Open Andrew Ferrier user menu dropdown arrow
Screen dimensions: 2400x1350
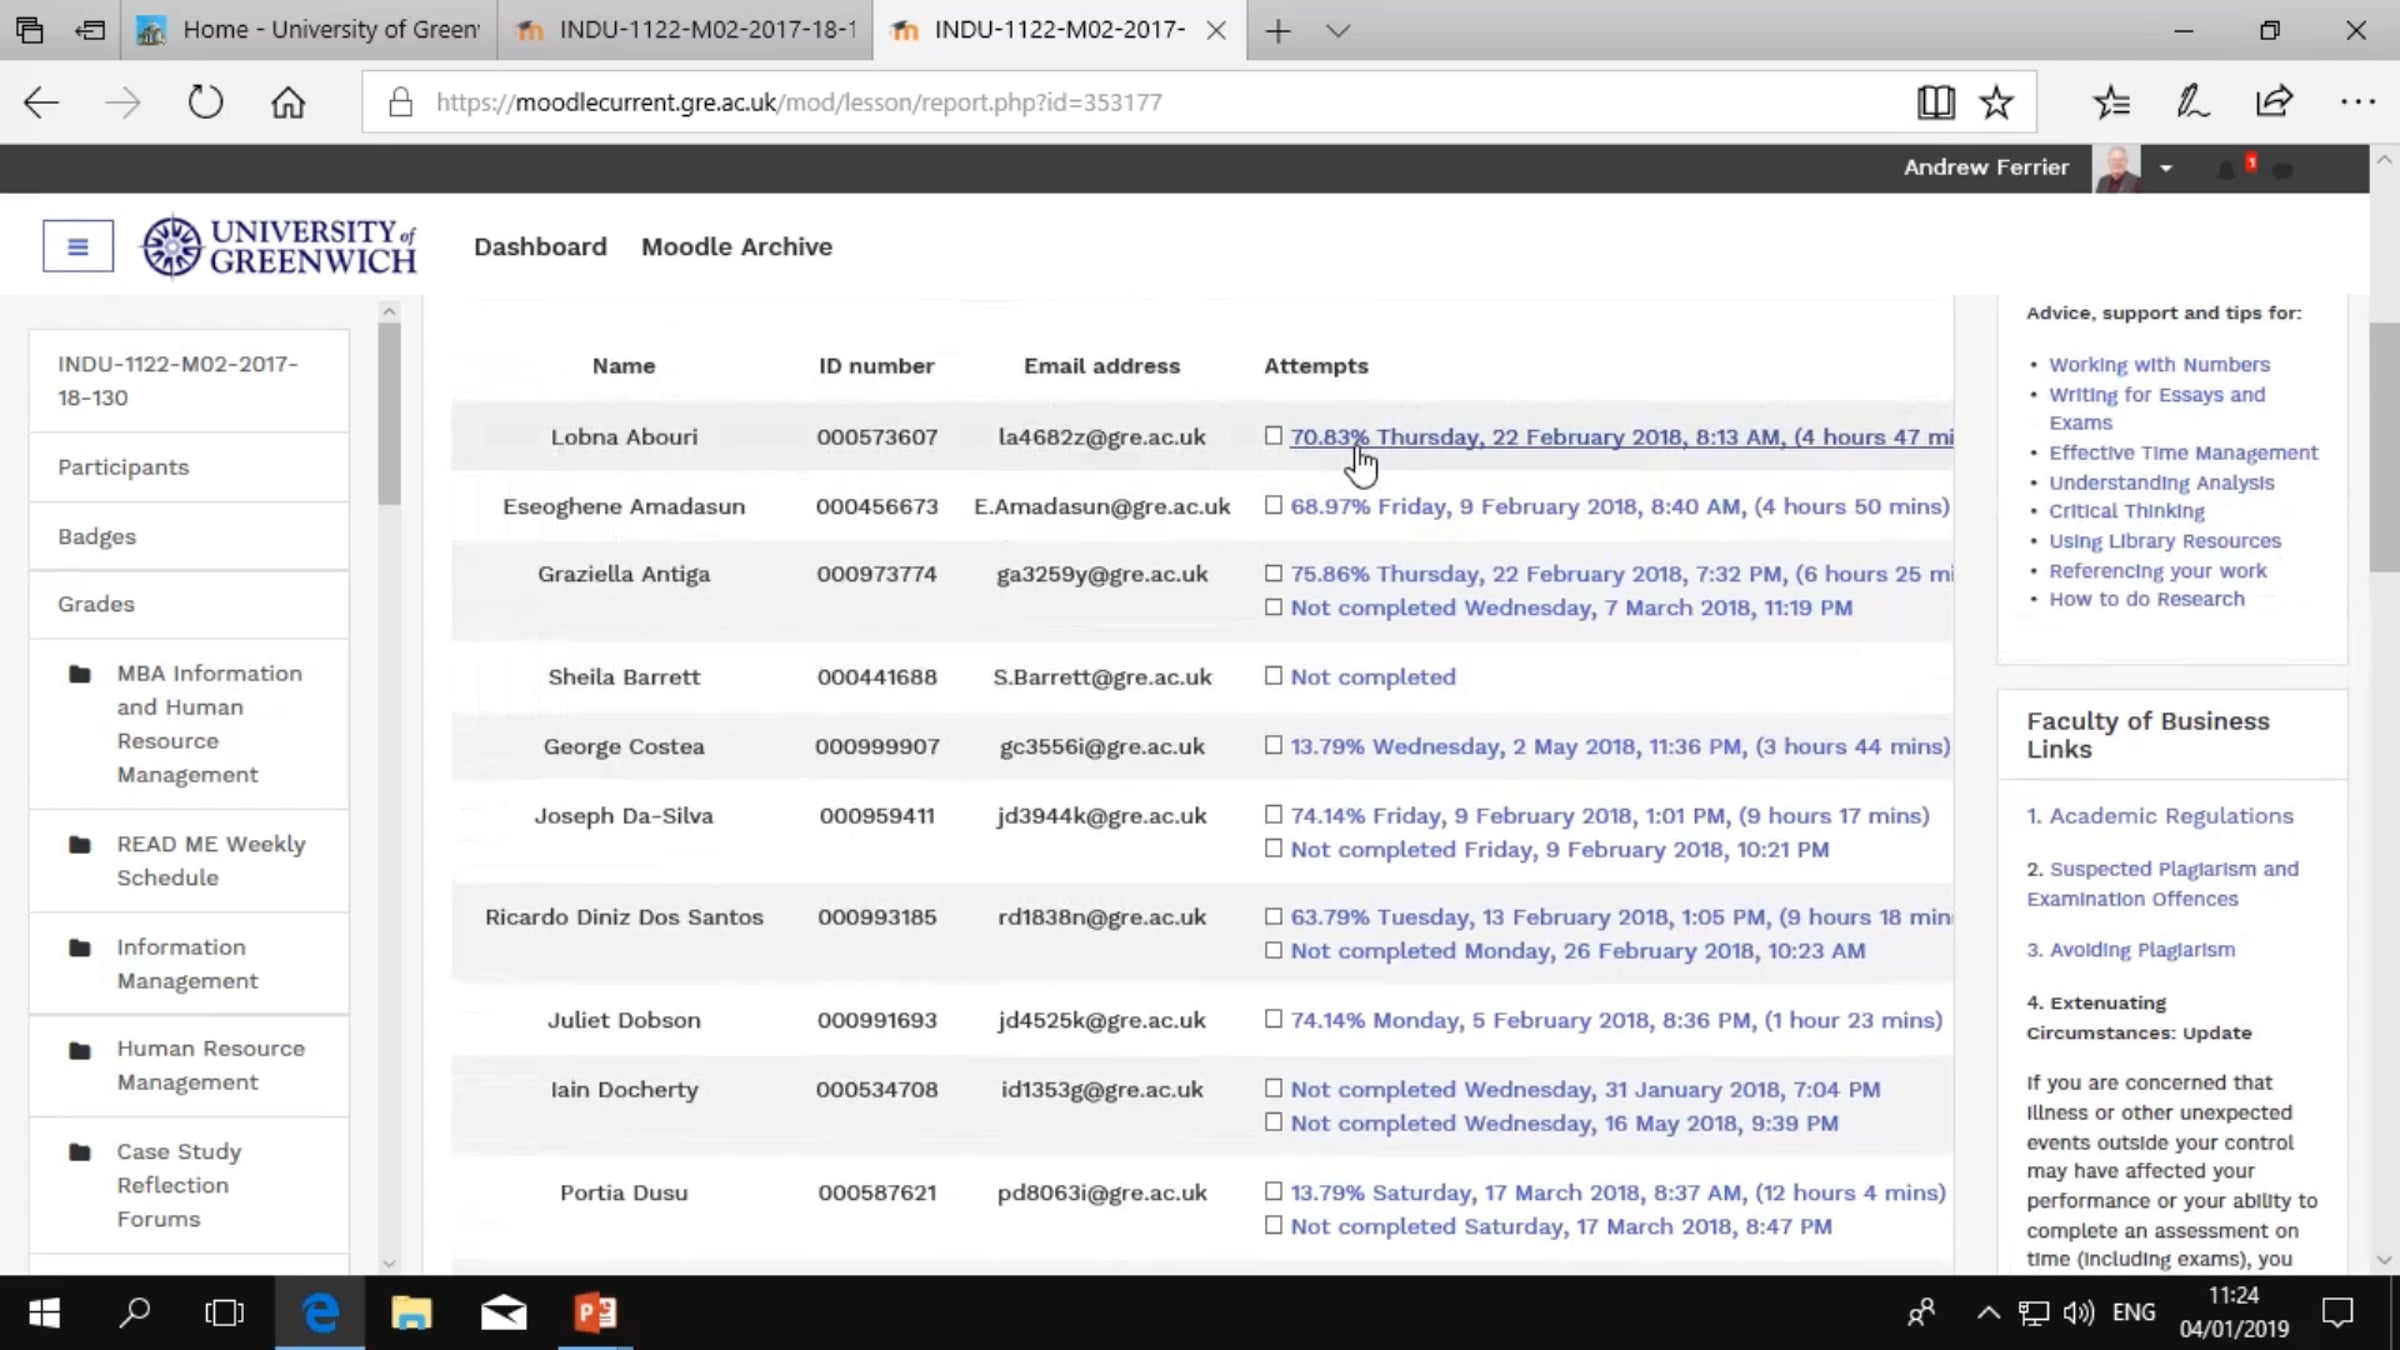pyautogui.click(x=2166, y=168)
